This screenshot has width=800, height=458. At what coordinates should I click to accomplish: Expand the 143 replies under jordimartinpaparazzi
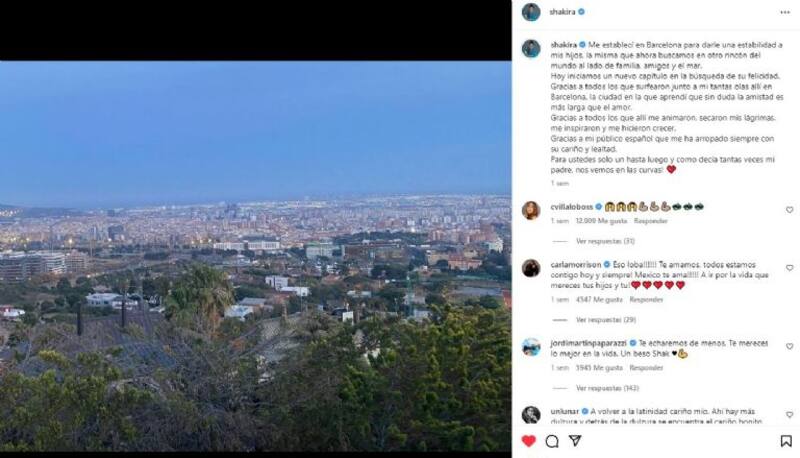(606, 388)
